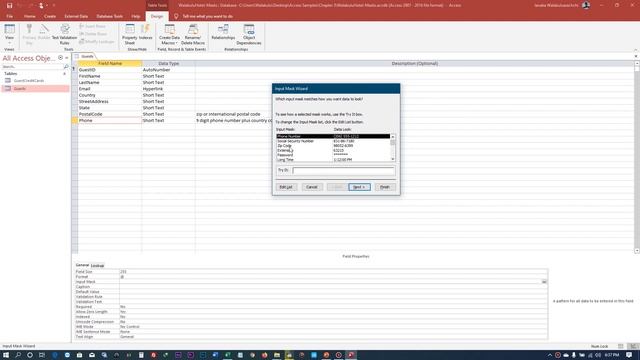This screenshot has width=640, height=360.
Task: Click Modify Lookups in ribbon
Action: tap(97, 42)
